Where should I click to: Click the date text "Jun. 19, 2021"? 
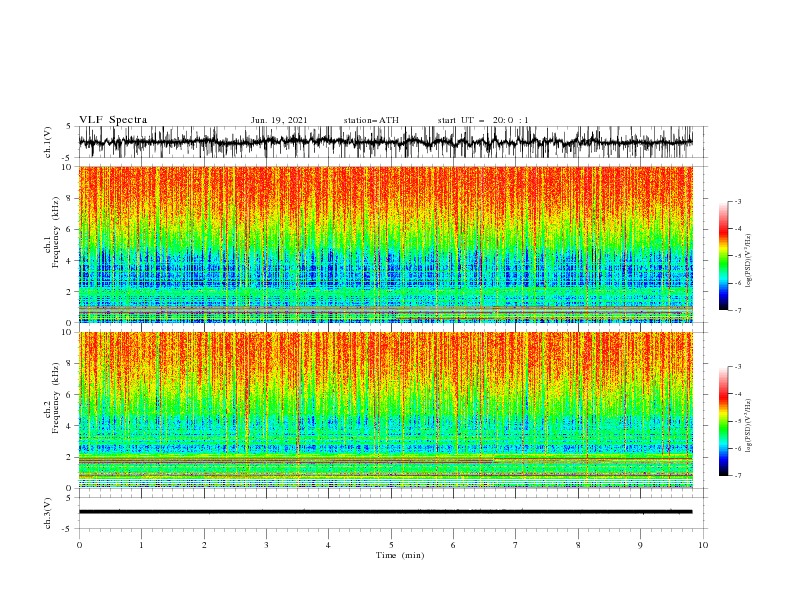coord(279,120)
